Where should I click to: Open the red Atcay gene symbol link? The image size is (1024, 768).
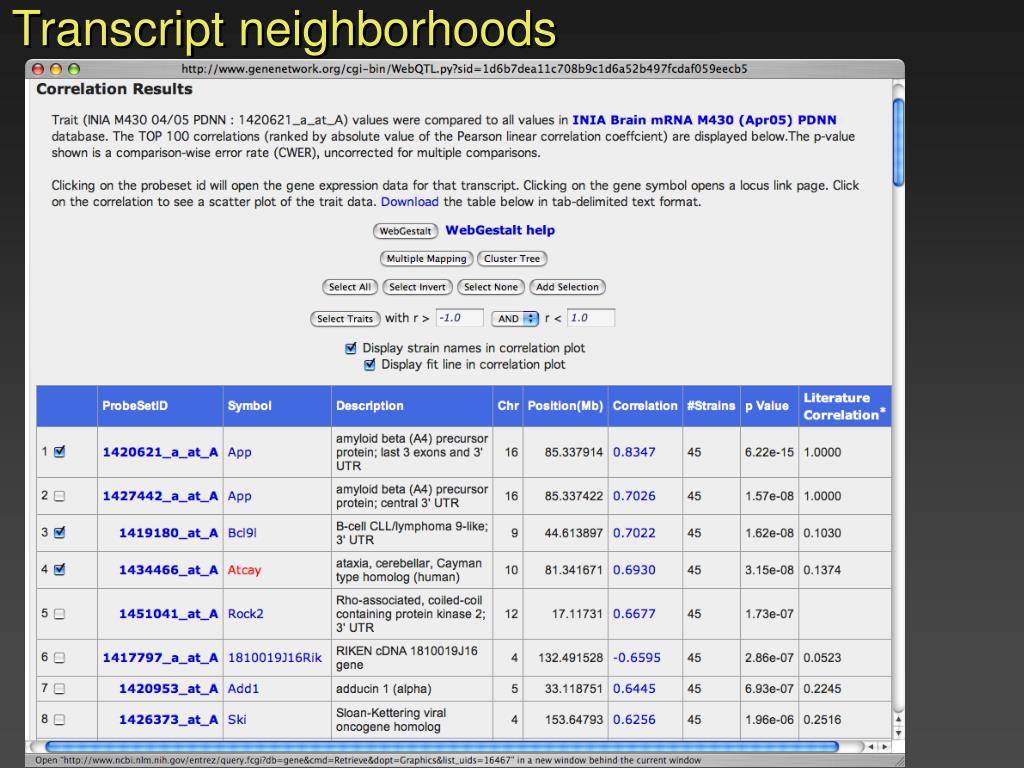coord(244,570)
